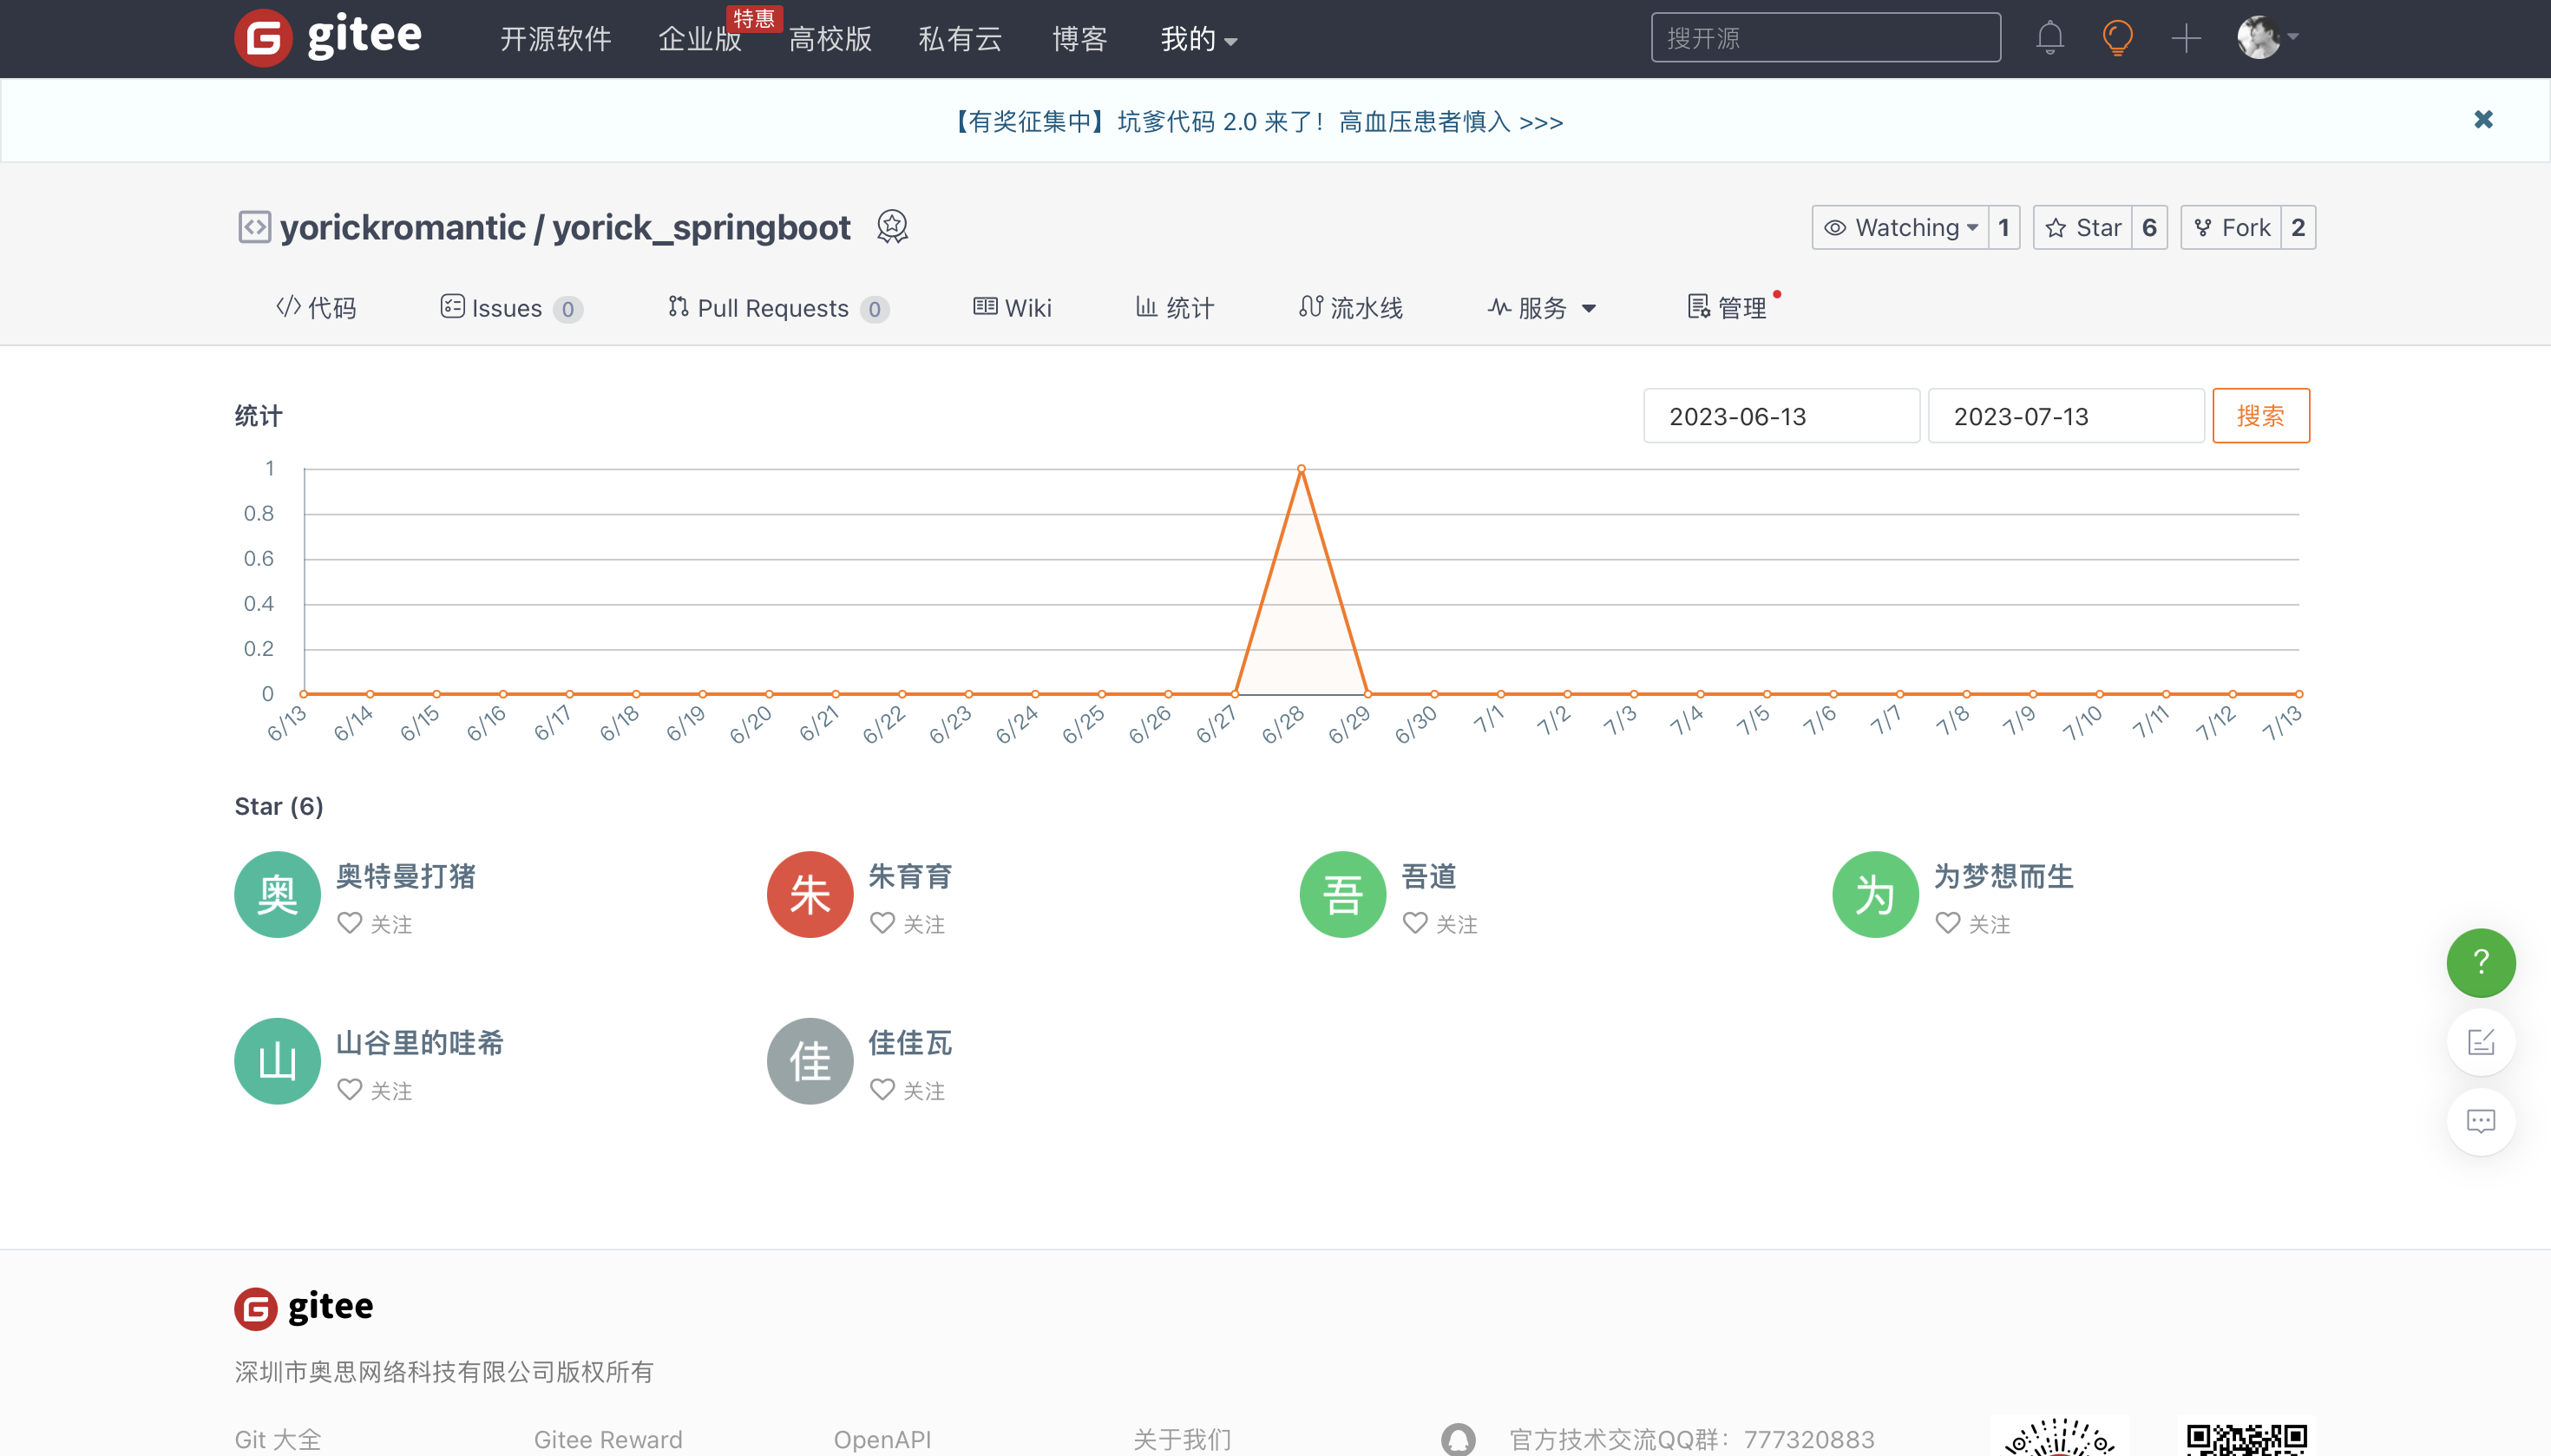Open user 山谷里的哇希 profile name
This screenshot has height=1456, width=2551.
pos(419,1043)
